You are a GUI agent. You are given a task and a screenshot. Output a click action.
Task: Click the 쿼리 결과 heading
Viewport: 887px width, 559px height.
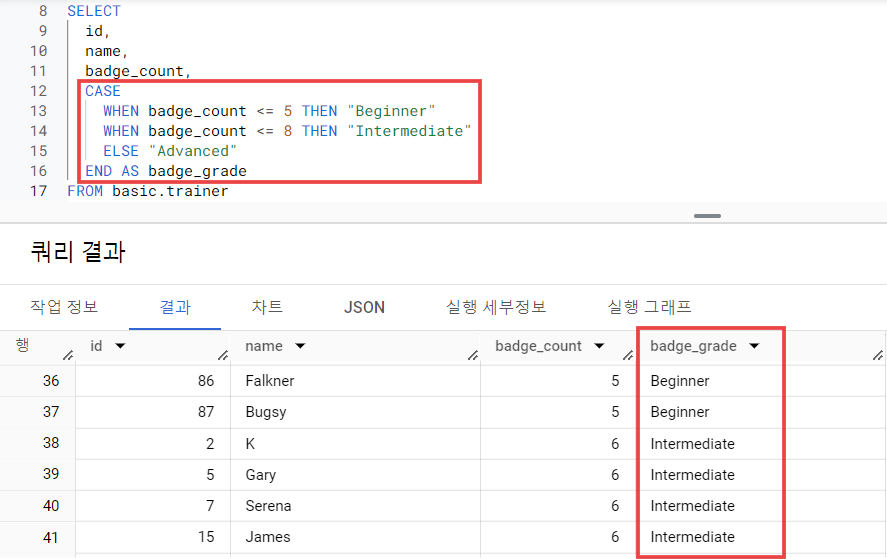coord(77,251)
